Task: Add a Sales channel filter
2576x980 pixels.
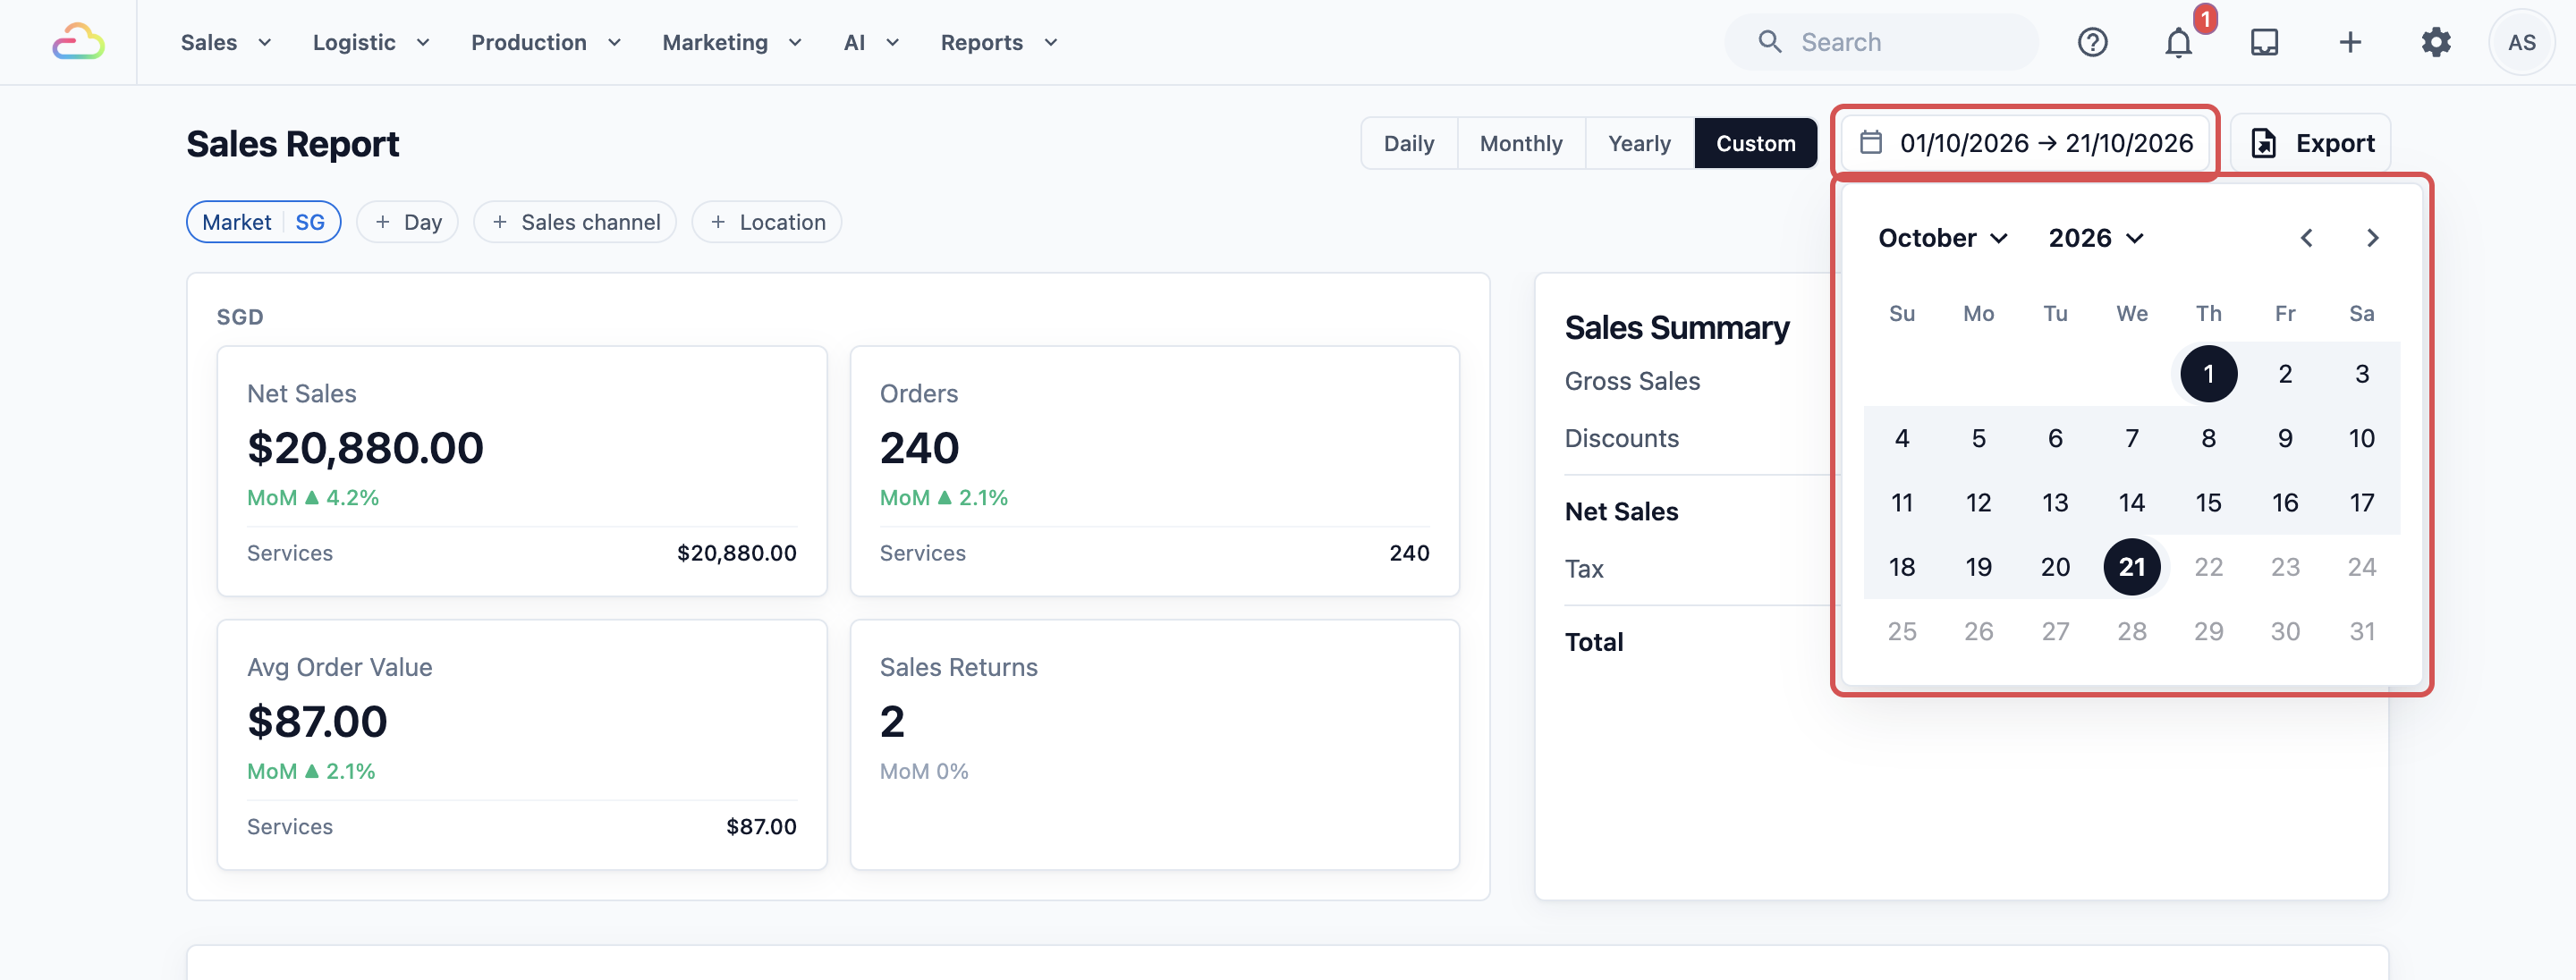Action: 575,222
